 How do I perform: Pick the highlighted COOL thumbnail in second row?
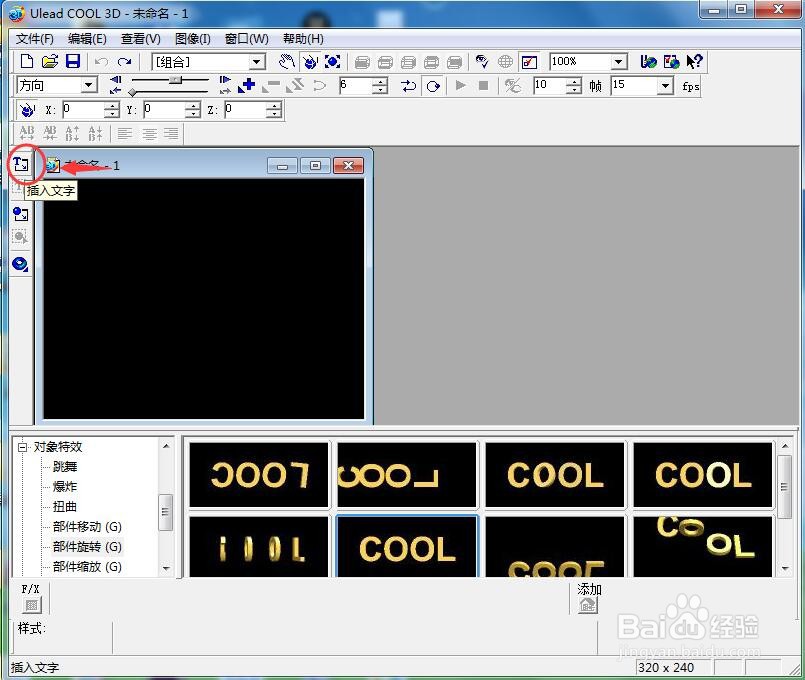pos(407,547)
